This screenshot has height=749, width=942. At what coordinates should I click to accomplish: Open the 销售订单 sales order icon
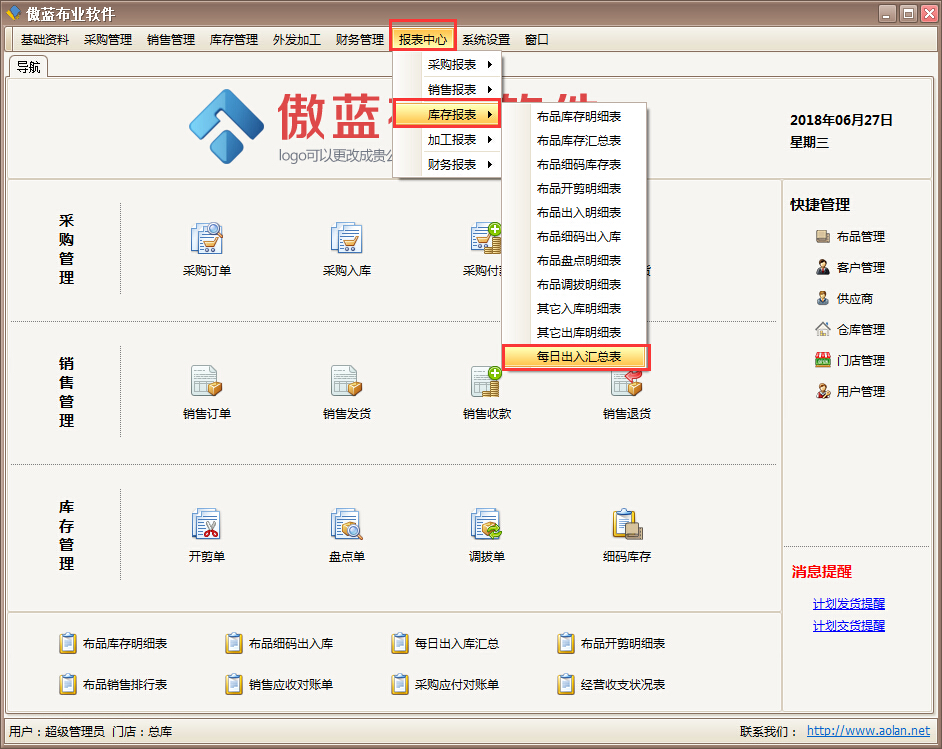click(206, 383)
